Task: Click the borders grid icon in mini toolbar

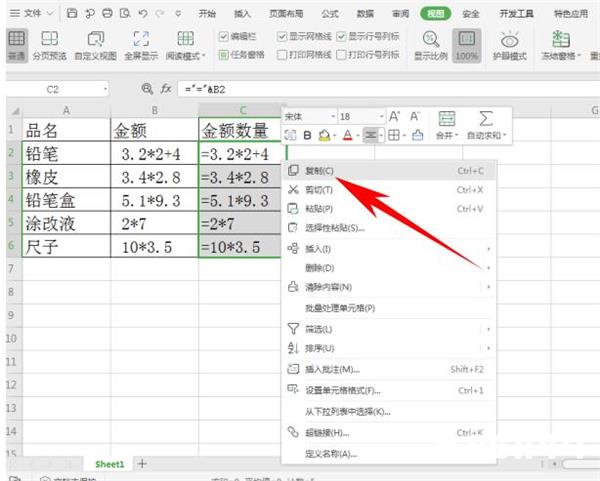Action: coord(394,135)
